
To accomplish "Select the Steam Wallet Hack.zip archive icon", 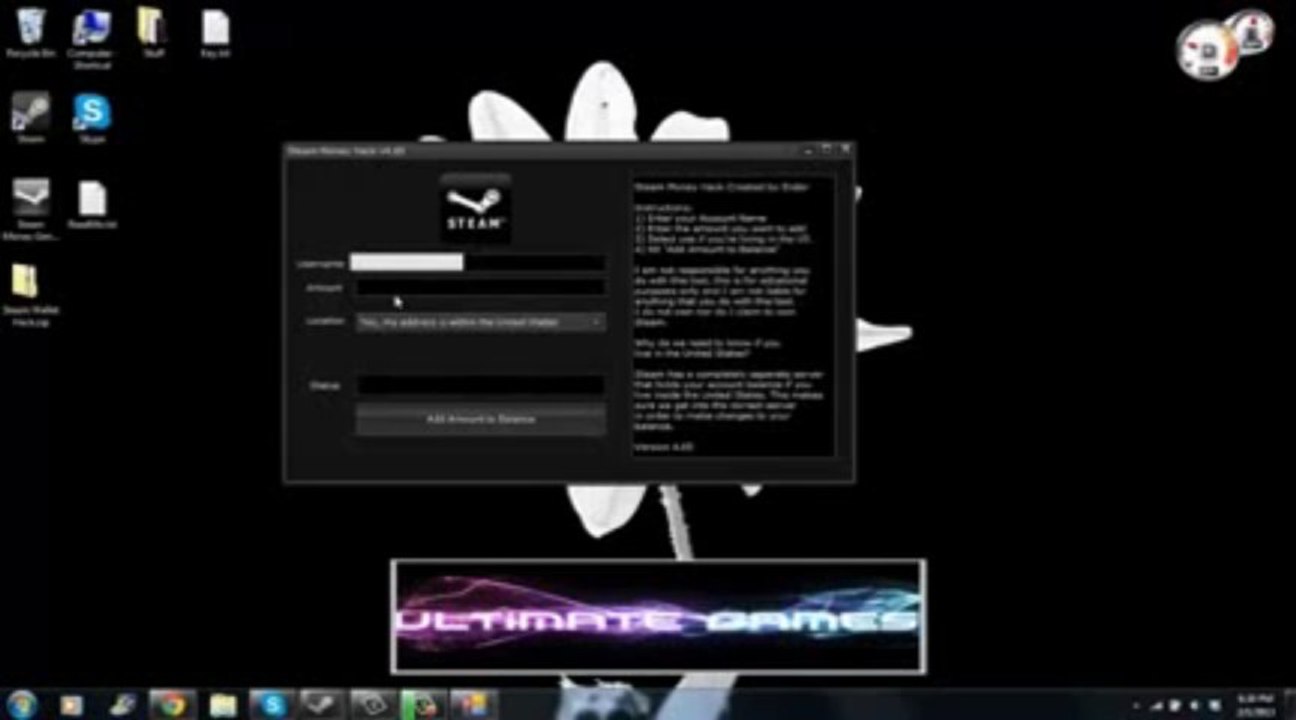I will 30,295.
